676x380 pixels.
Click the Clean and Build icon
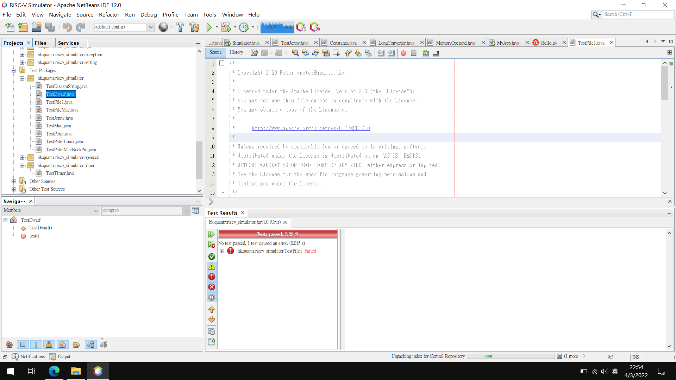(x=194, y=27)
